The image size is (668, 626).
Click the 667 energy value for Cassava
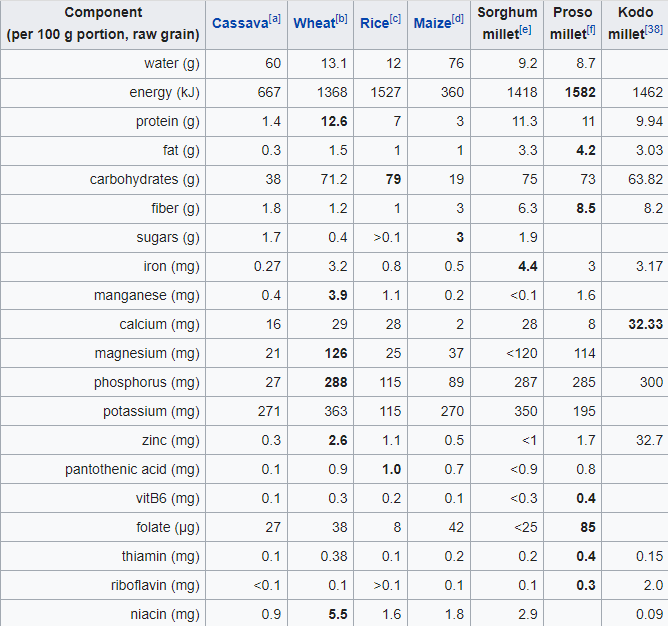tap(269, 92)
